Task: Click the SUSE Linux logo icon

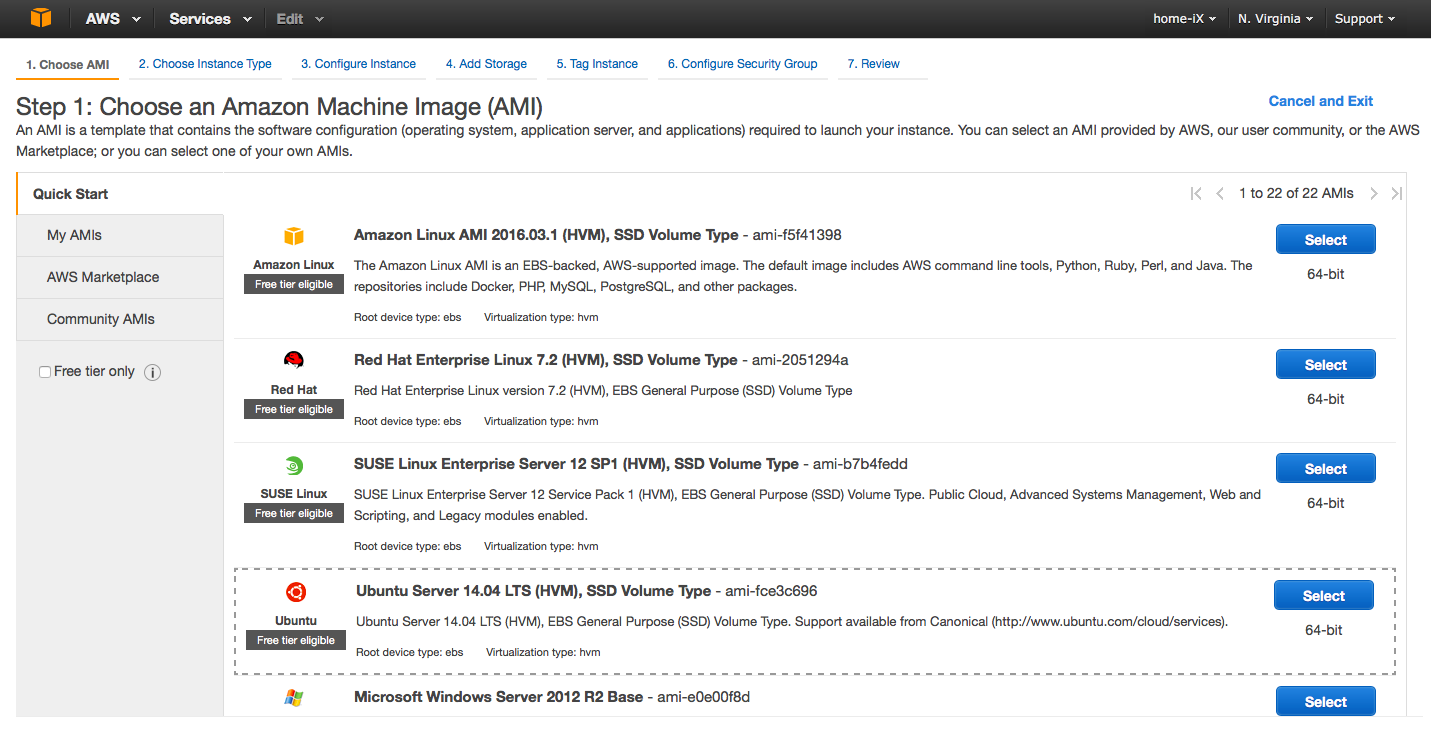Action: click(x=294, y=465)
